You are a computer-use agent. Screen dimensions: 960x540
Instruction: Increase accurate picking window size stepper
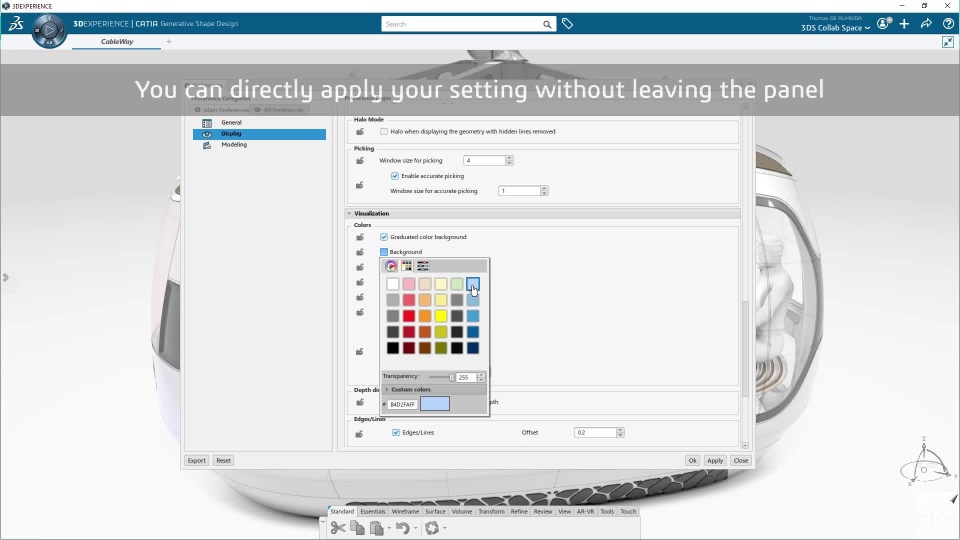tap(544, 189)
